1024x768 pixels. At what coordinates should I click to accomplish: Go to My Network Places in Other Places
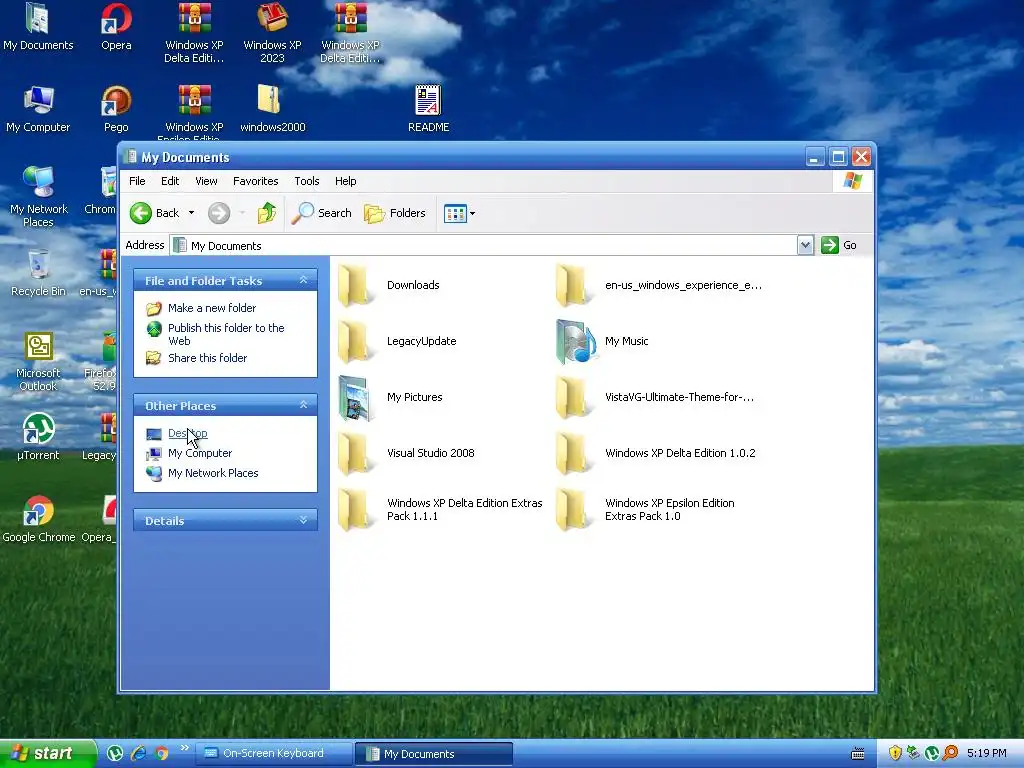pos(213,473)
